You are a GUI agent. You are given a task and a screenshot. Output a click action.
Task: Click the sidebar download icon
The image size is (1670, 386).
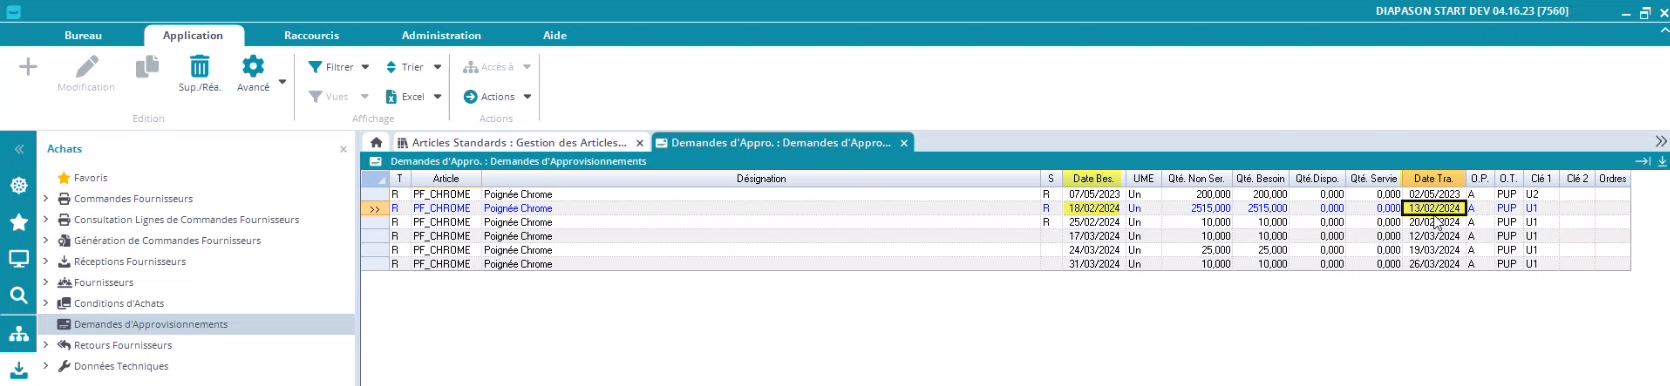(18, 370)
